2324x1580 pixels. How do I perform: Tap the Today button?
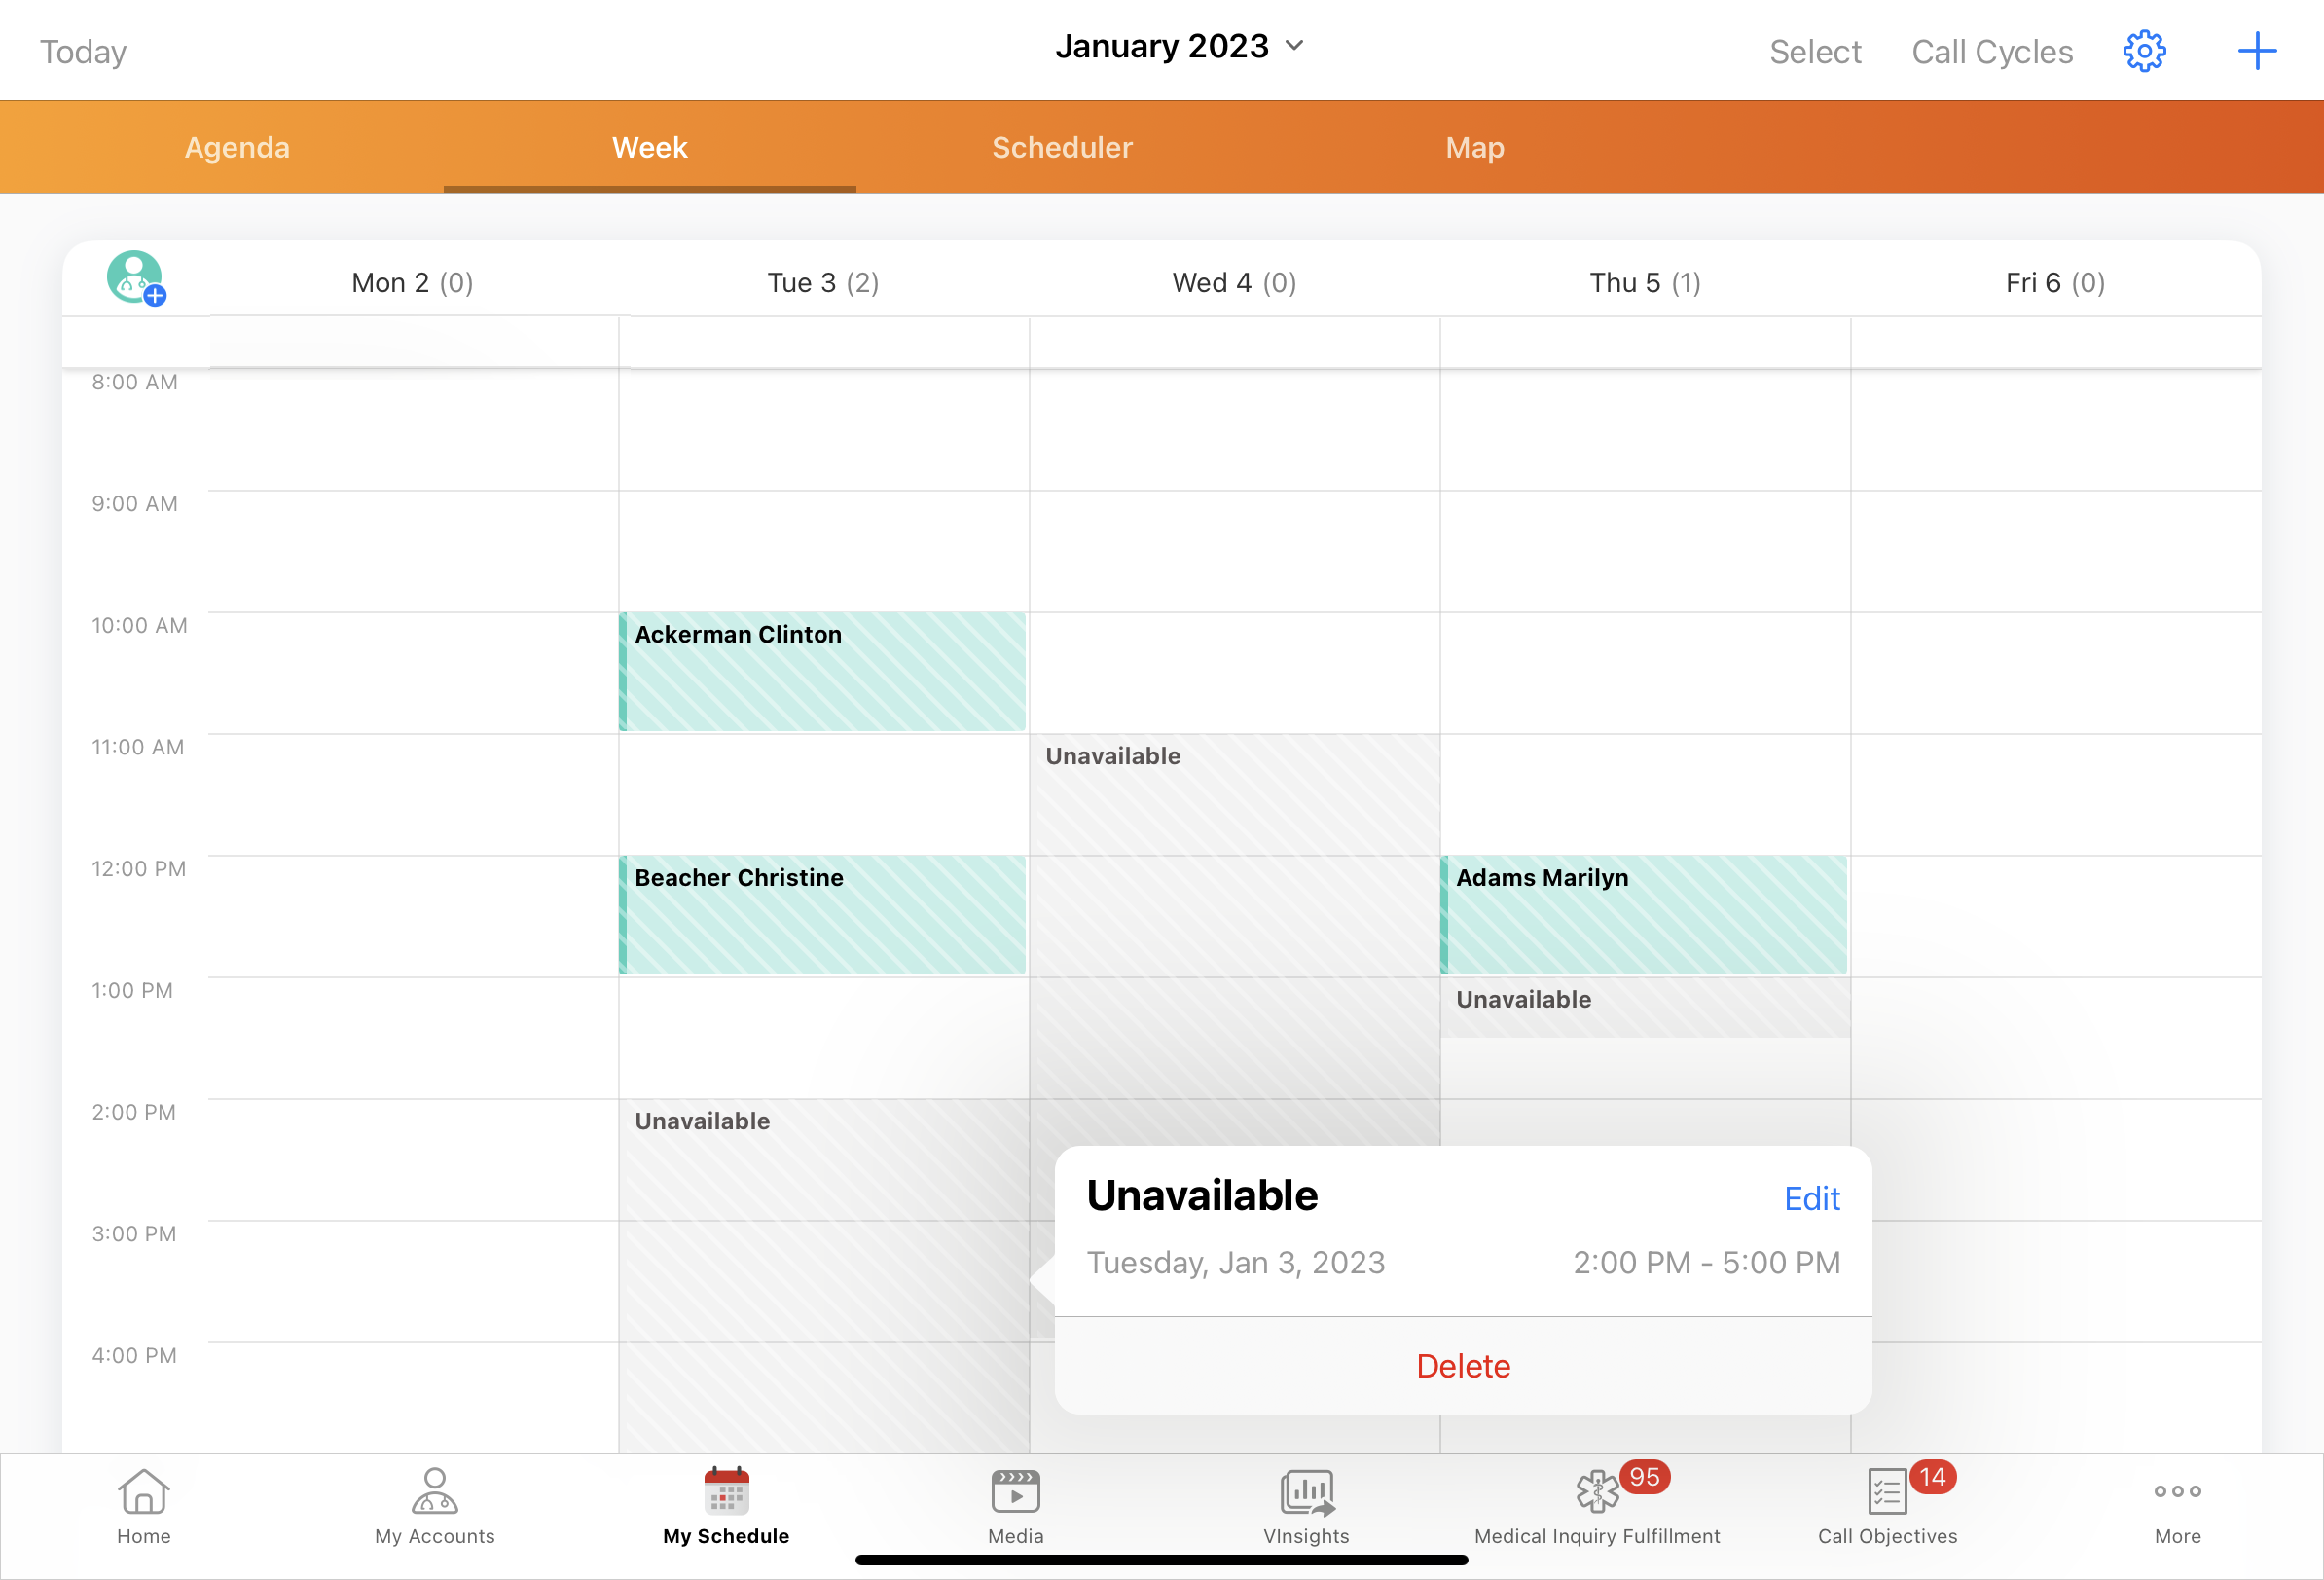pyautogui.click(x=83, y=52)
